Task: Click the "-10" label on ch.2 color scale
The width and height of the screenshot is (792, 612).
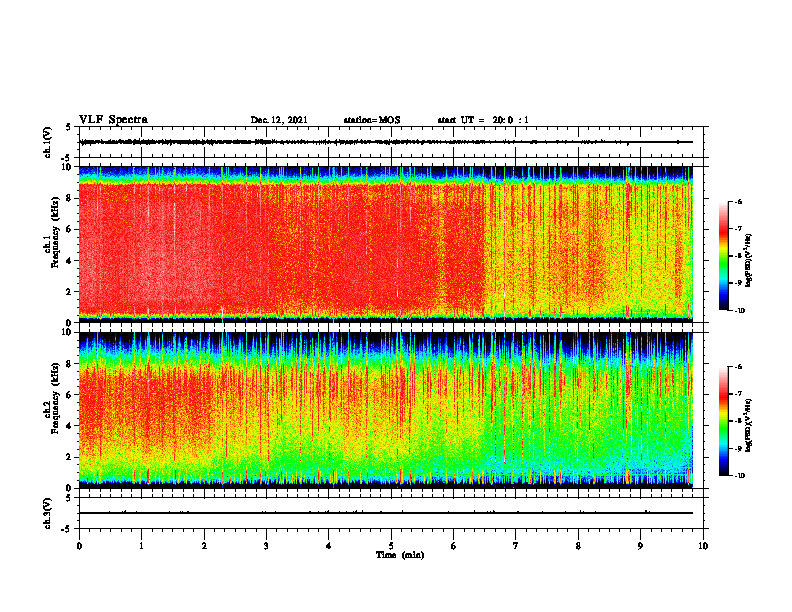Action: [739, 476]
